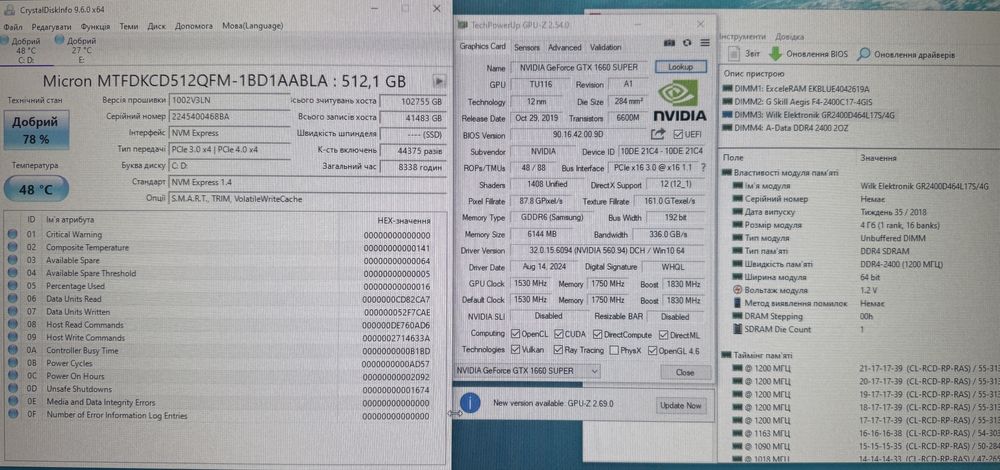Open the Інструменти menu in AIDA64

click(743, 37)
